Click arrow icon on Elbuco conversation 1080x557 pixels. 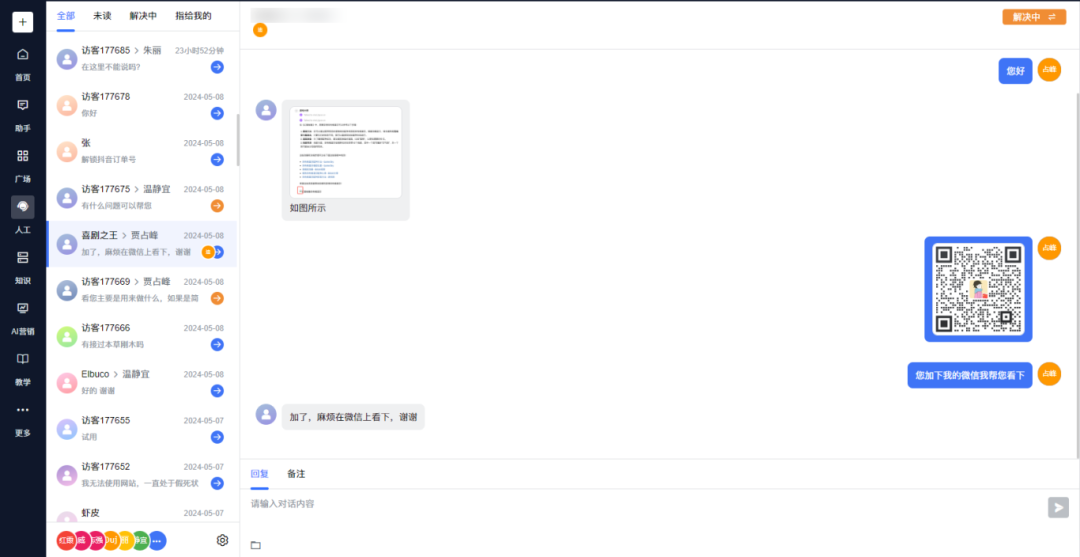(x=217, y=390)
